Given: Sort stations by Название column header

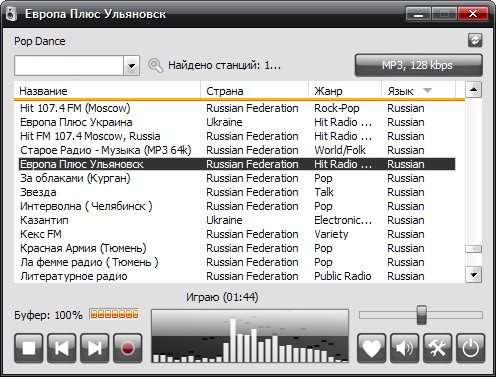Looking at the screenshot, I should point(107,91).
